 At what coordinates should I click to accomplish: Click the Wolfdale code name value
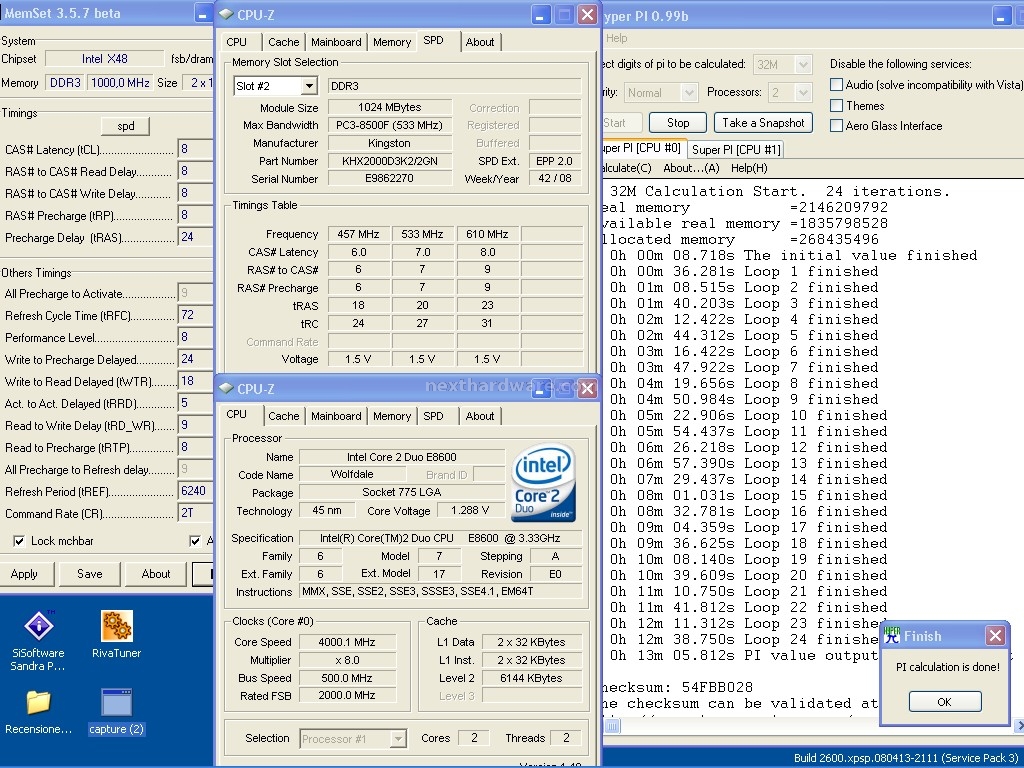pyautogui.click(x=352, y=475)
